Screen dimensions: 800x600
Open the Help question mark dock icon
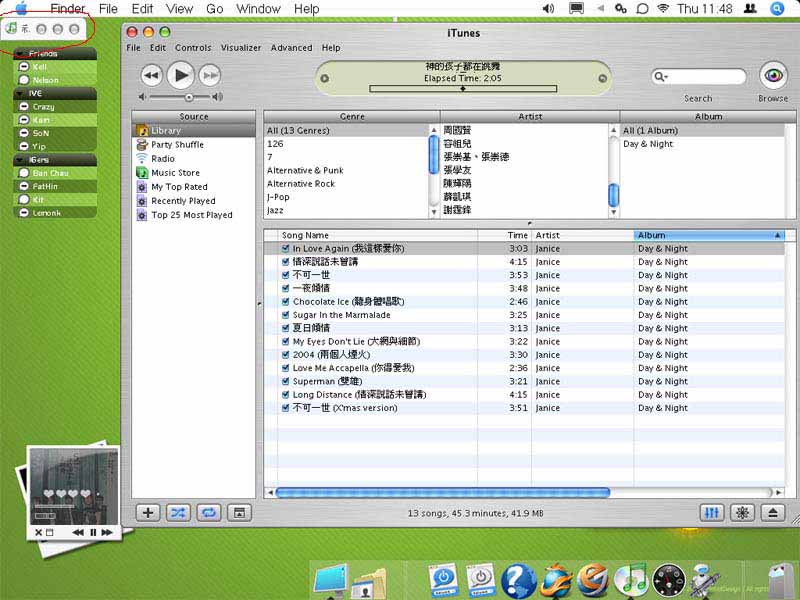518,581
